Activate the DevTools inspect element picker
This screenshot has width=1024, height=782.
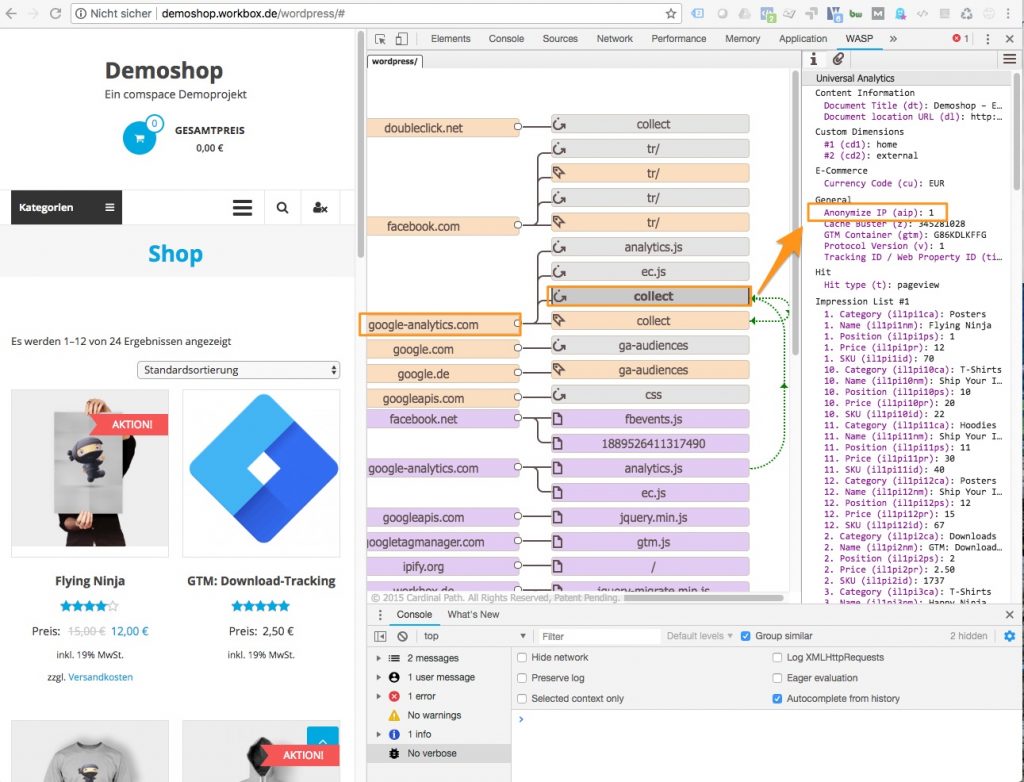pos(381,39)
